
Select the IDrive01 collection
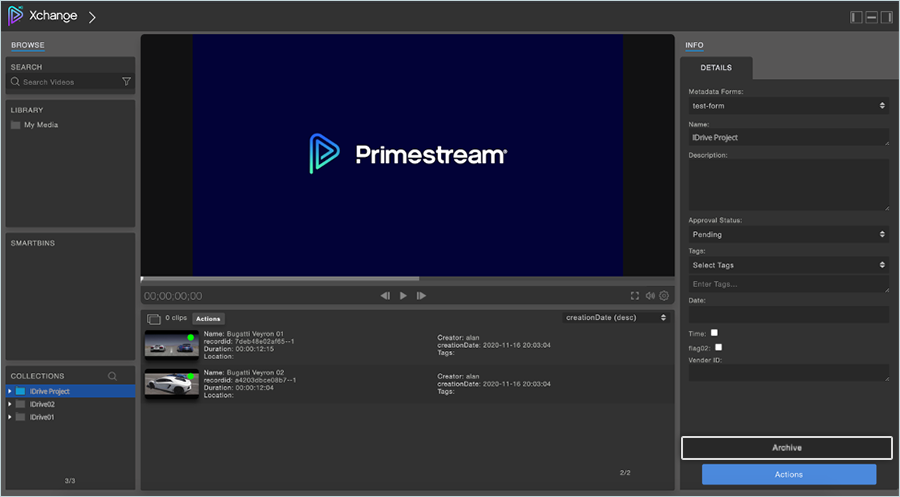(42, 417)
